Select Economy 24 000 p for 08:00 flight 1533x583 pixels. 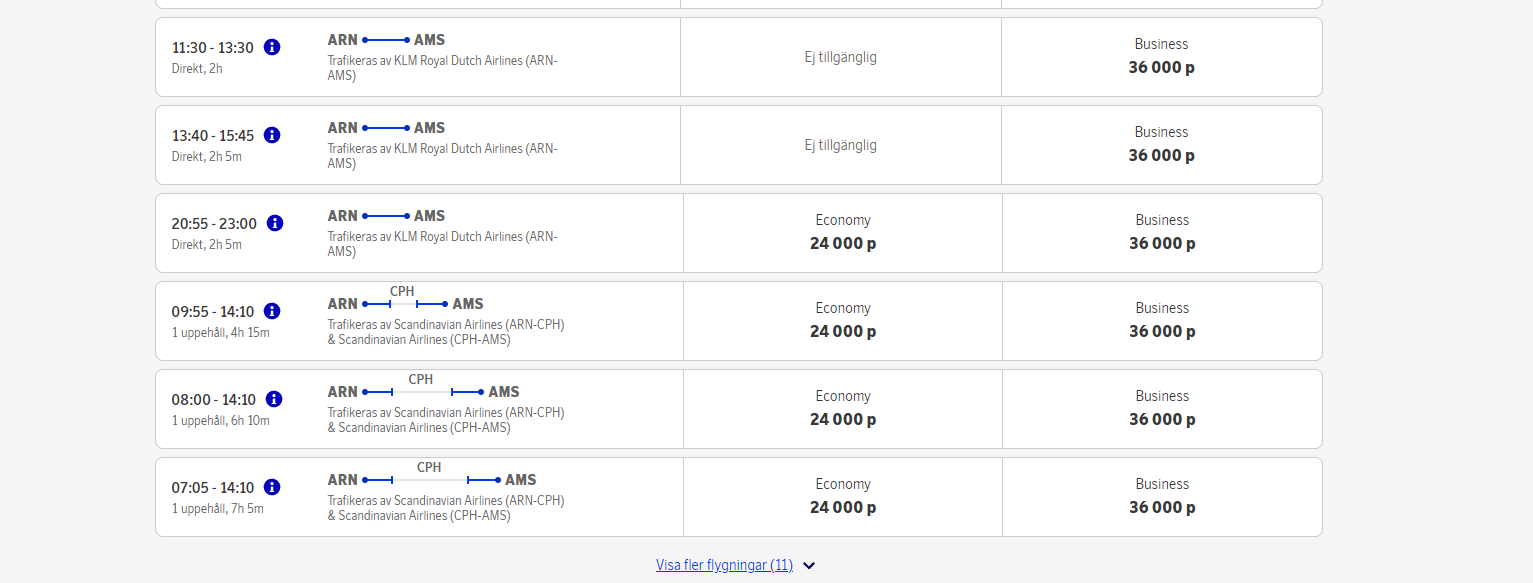[842, 409]
